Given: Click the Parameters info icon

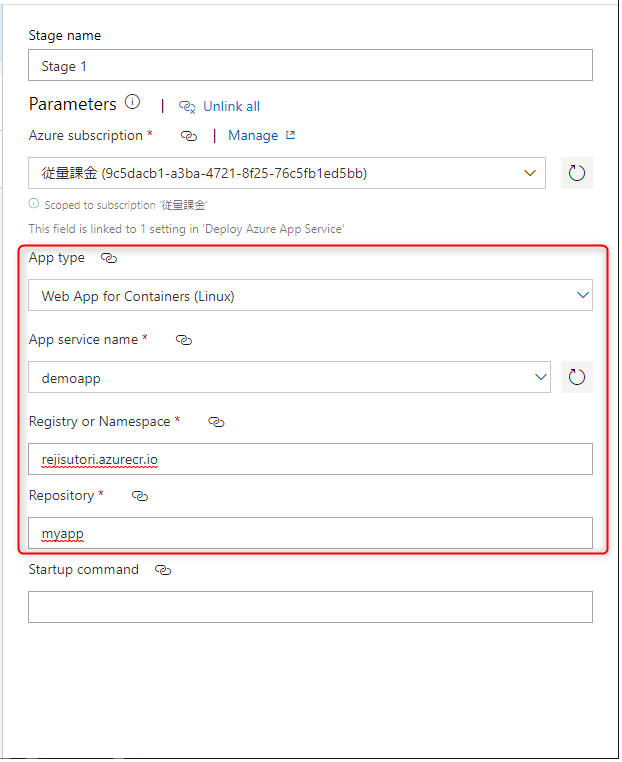Looking at the screenshot, I should [x=132, y=103].
